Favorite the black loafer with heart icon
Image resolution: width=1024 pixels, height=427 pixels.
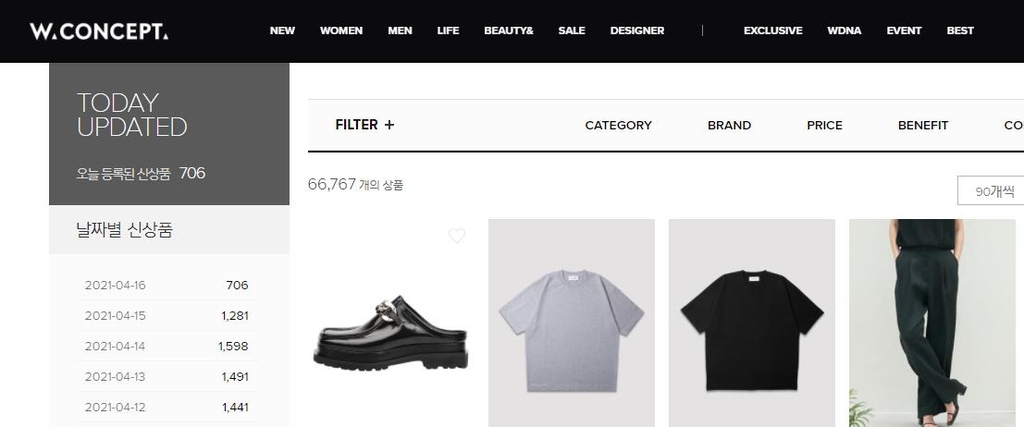click(457, 236)
